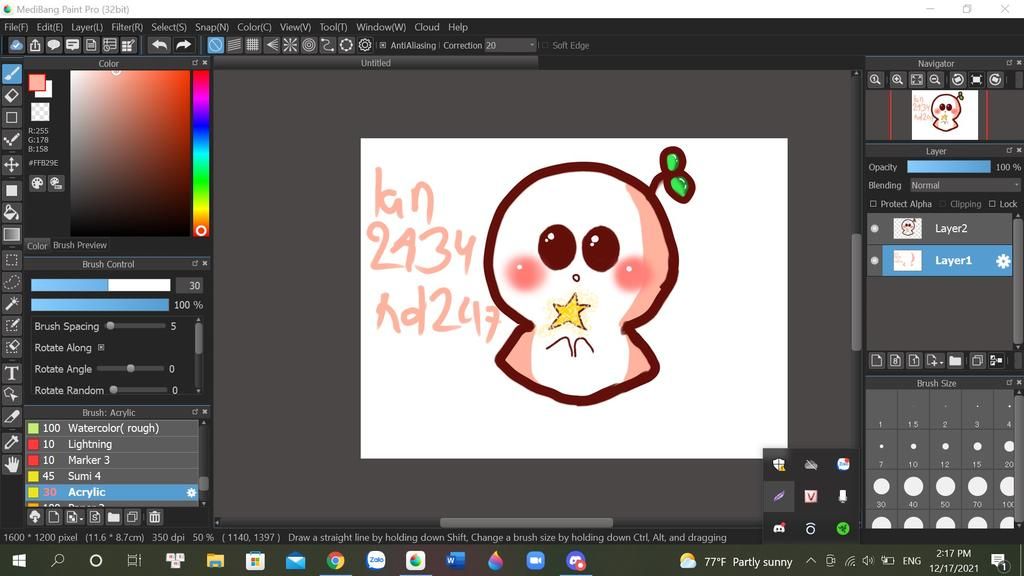Click the Navigator preview thumbnail
The image size is (1024, 576).
[x=944, y=114]
